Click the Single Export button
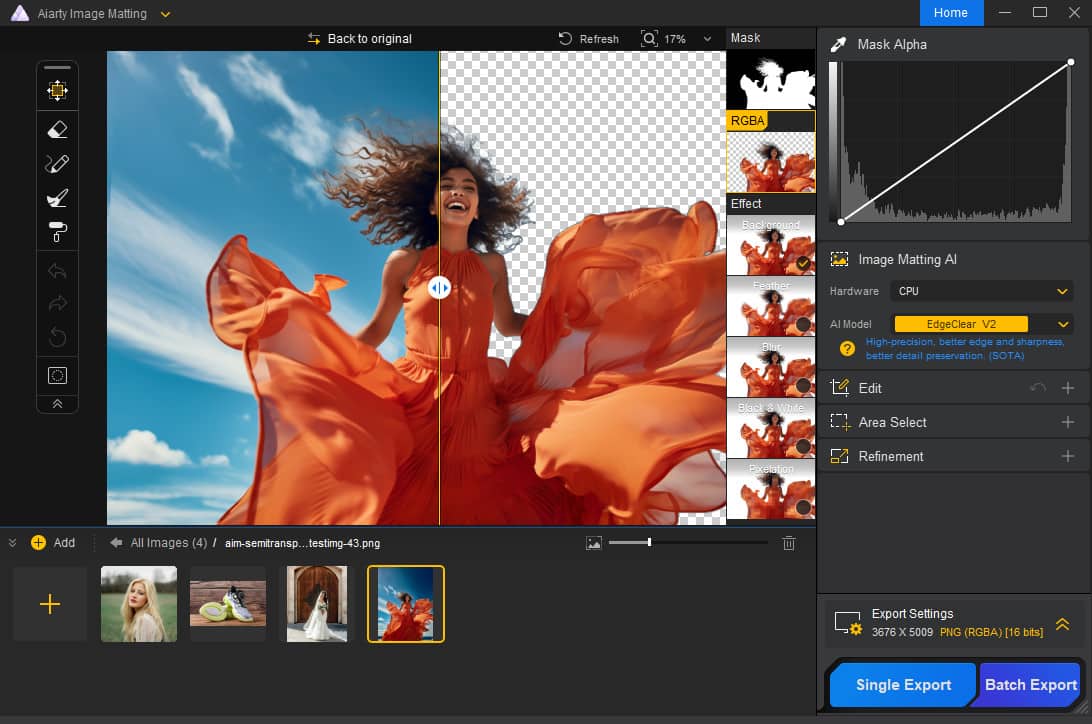 903,685
